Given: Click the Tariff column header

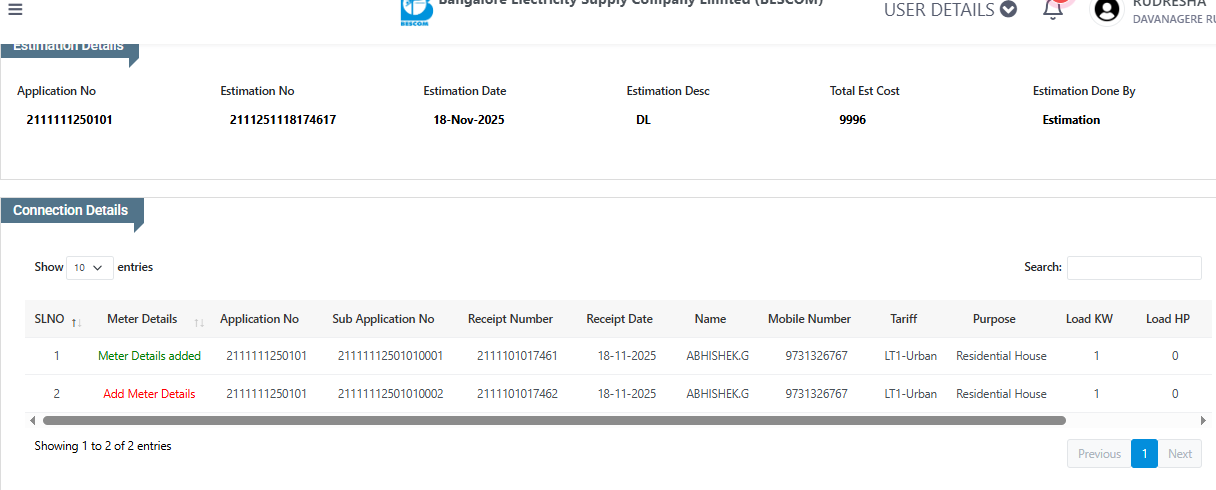Looking at the screenshot, I should coord(903,319).
